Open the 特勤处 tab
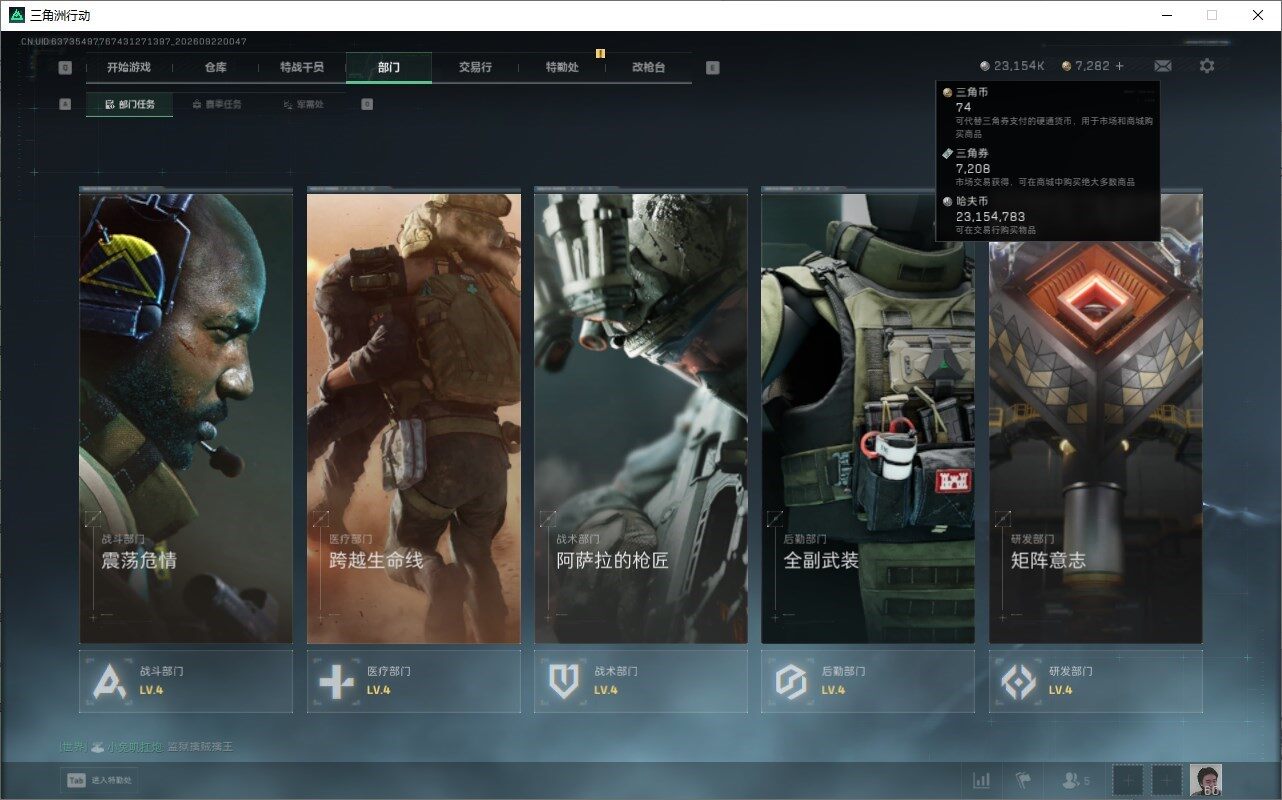Viewport: 1282px width, 800px height. 562,67
